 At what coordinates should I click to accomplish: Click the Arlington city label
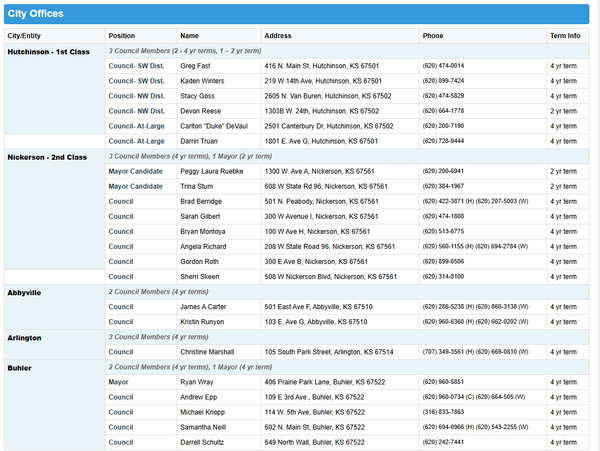click(x=24, y=338)
